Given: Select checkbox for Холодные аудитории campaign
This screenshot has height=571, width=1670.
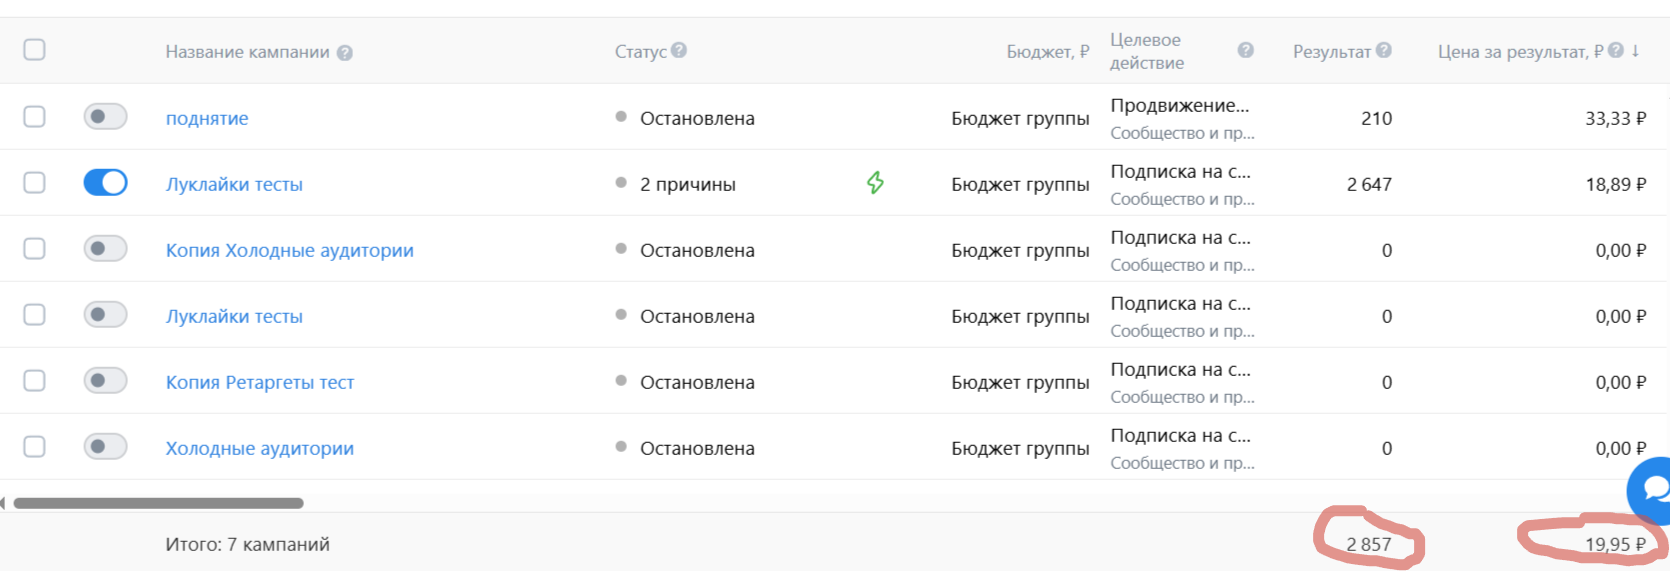Looking at the screenshot, I should pyautogui.click(x=34, y=446).
